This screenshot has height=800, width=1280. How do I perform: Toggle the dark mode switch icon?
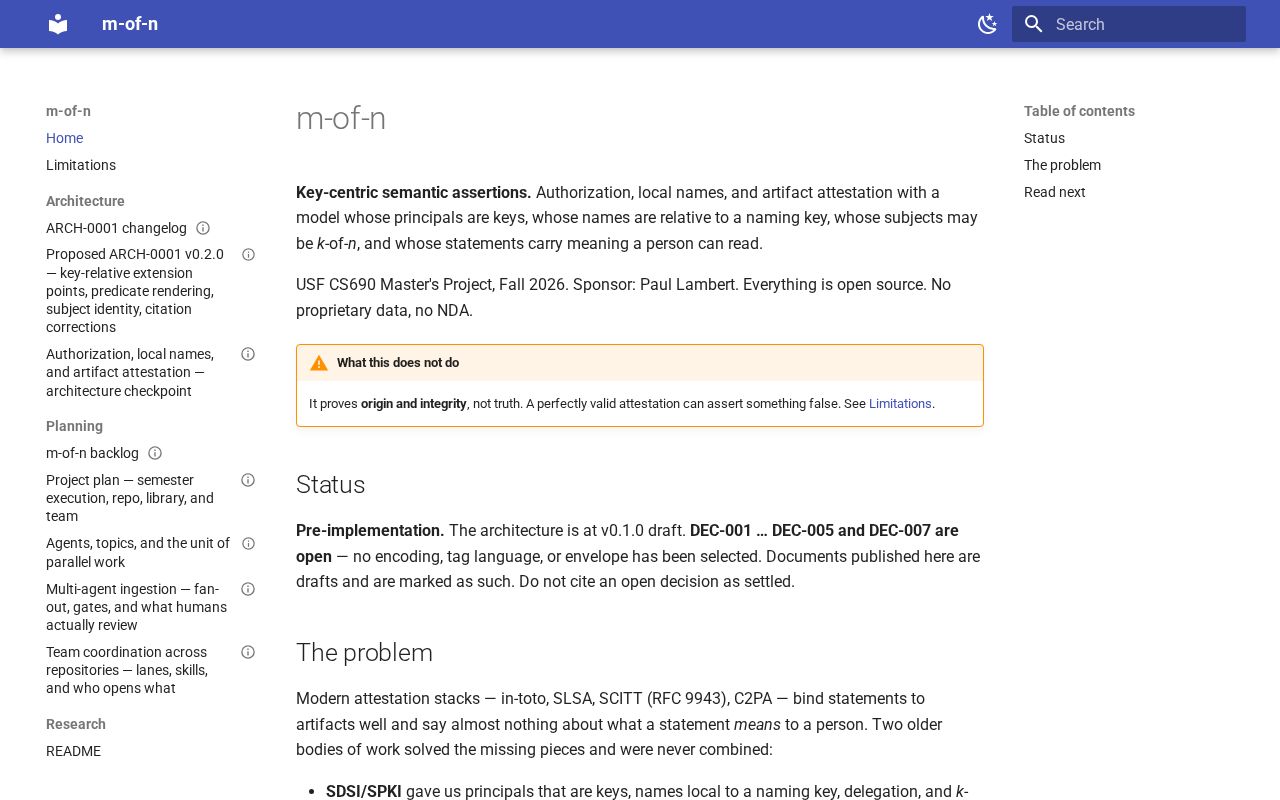point(987,24)
